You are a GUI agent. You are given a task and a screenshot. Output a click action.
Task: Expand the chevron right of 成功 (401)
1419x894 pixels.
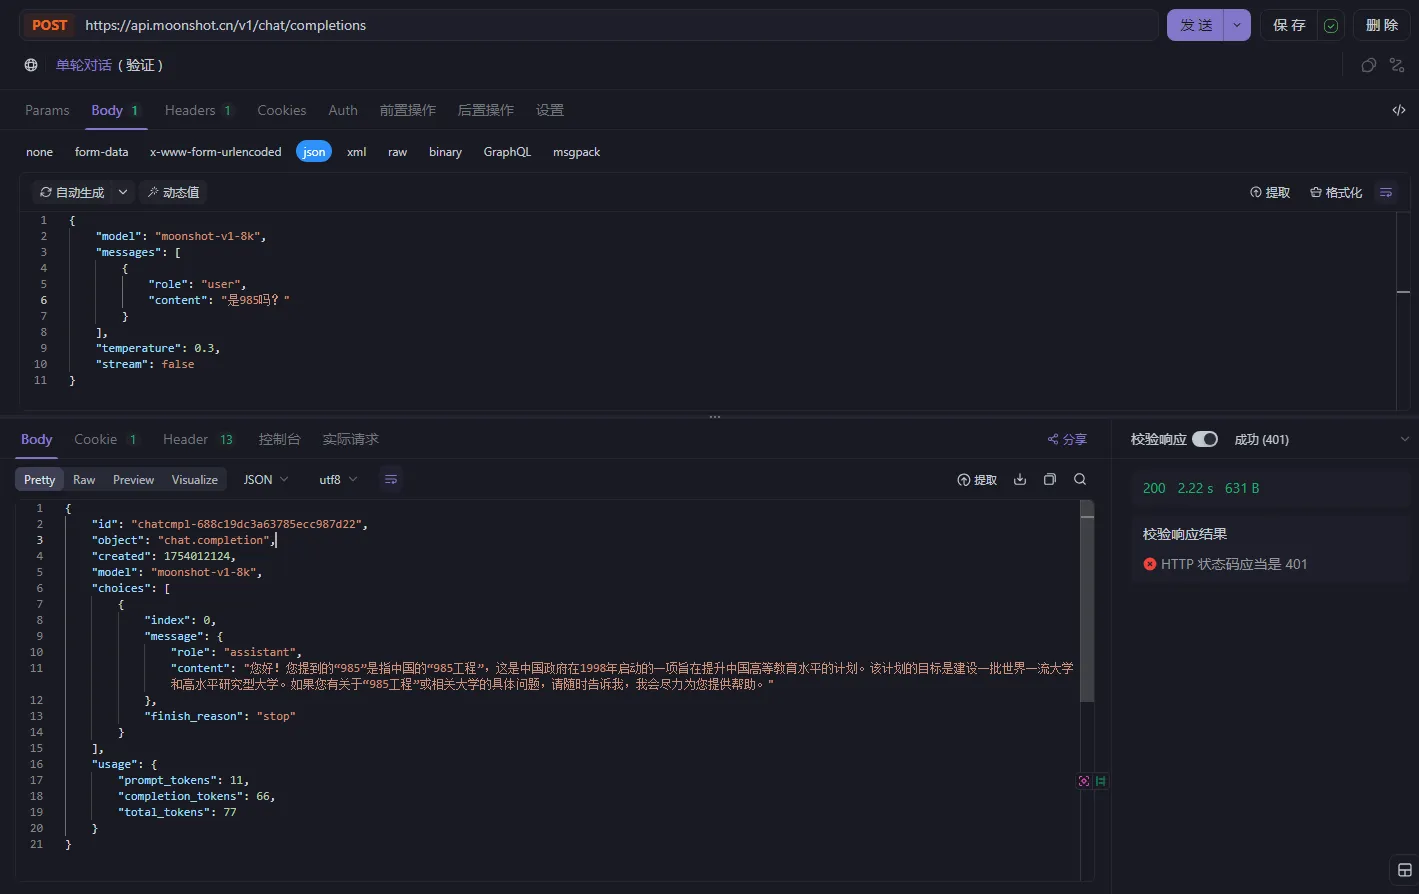[x=1404, y=439]
